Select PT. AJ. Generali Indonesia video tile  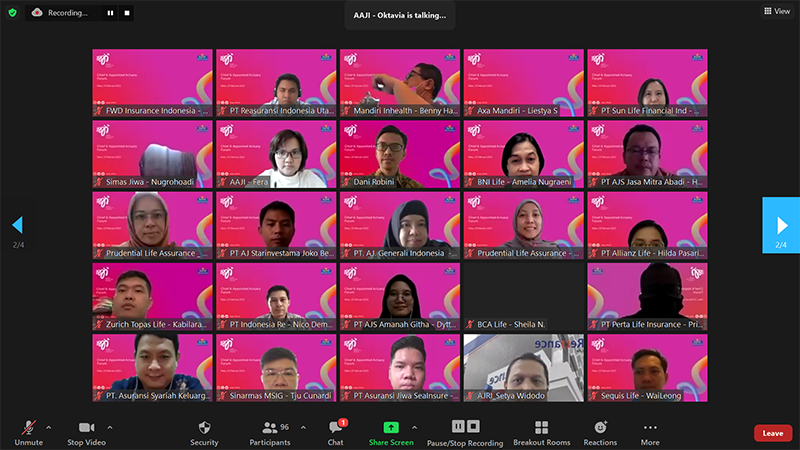(400, 226)
